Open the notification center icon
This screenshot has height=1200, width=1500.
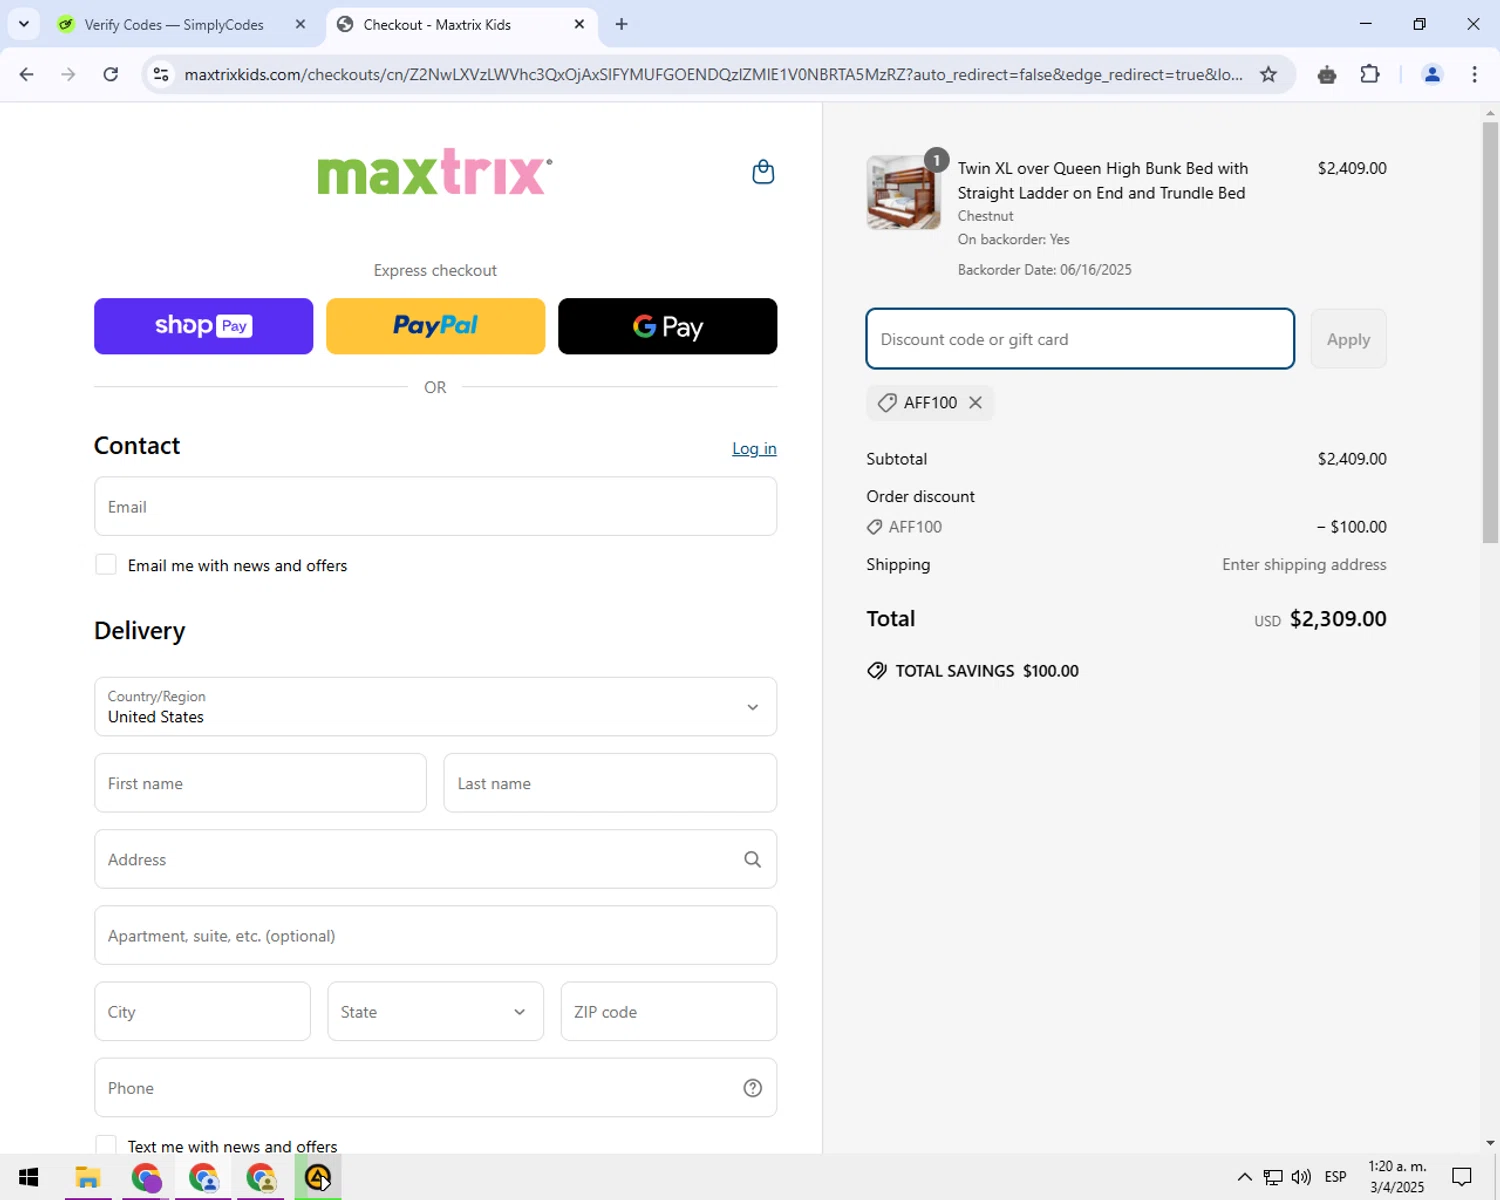(1462, 1177)
